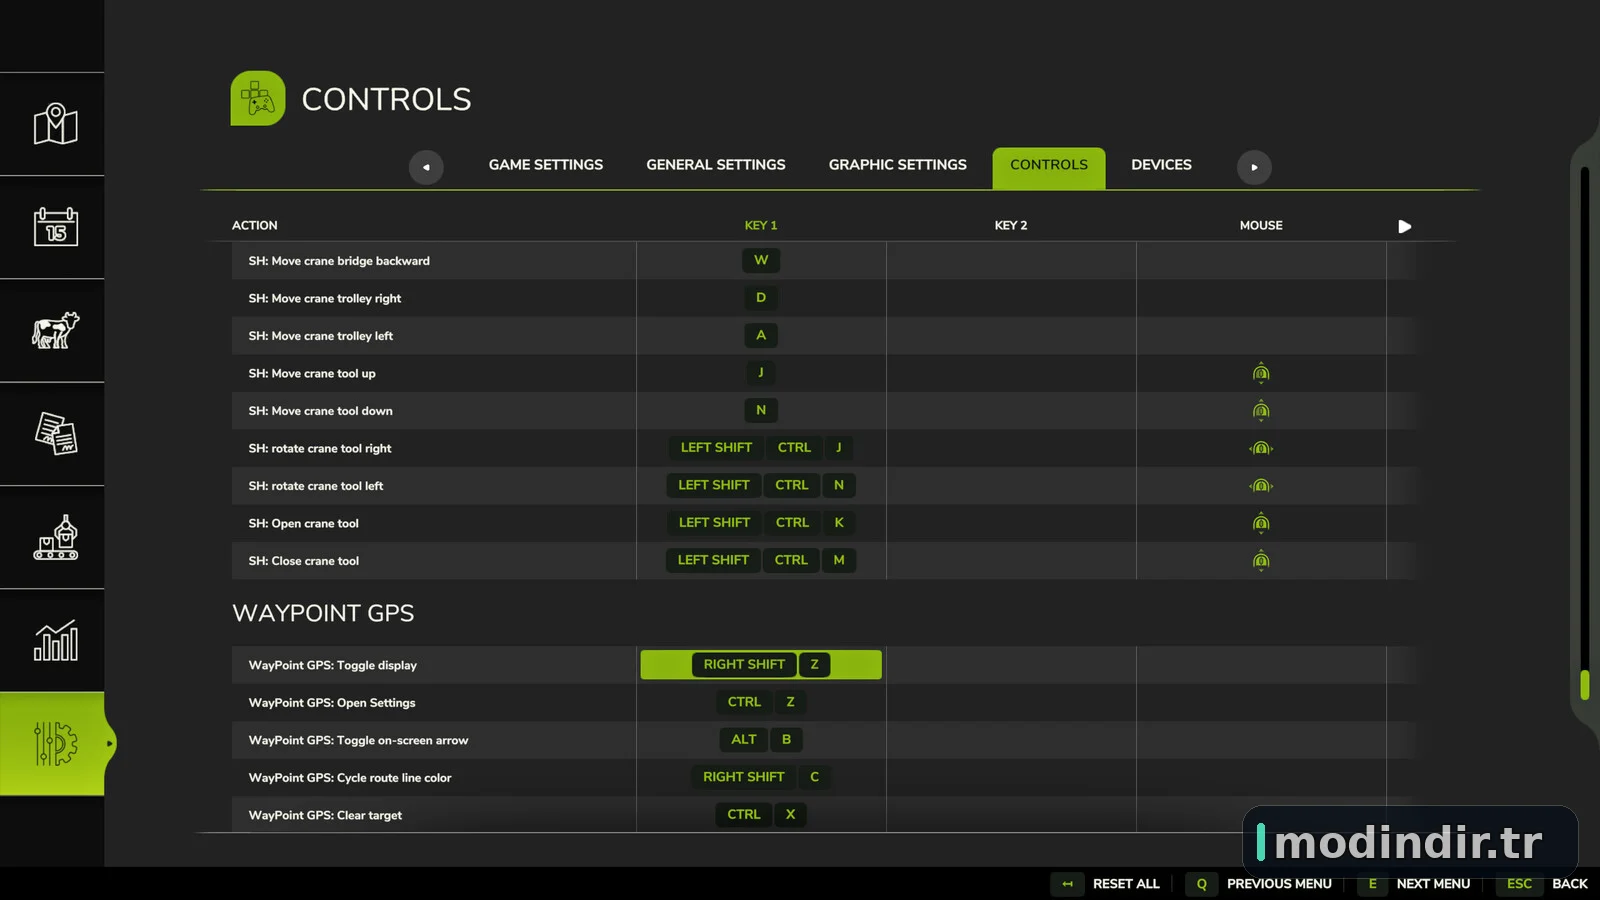Select the settings sliders sidebar icon
Image resolution: width=1600 pixels, height=900 pixels.
point(55,744)
